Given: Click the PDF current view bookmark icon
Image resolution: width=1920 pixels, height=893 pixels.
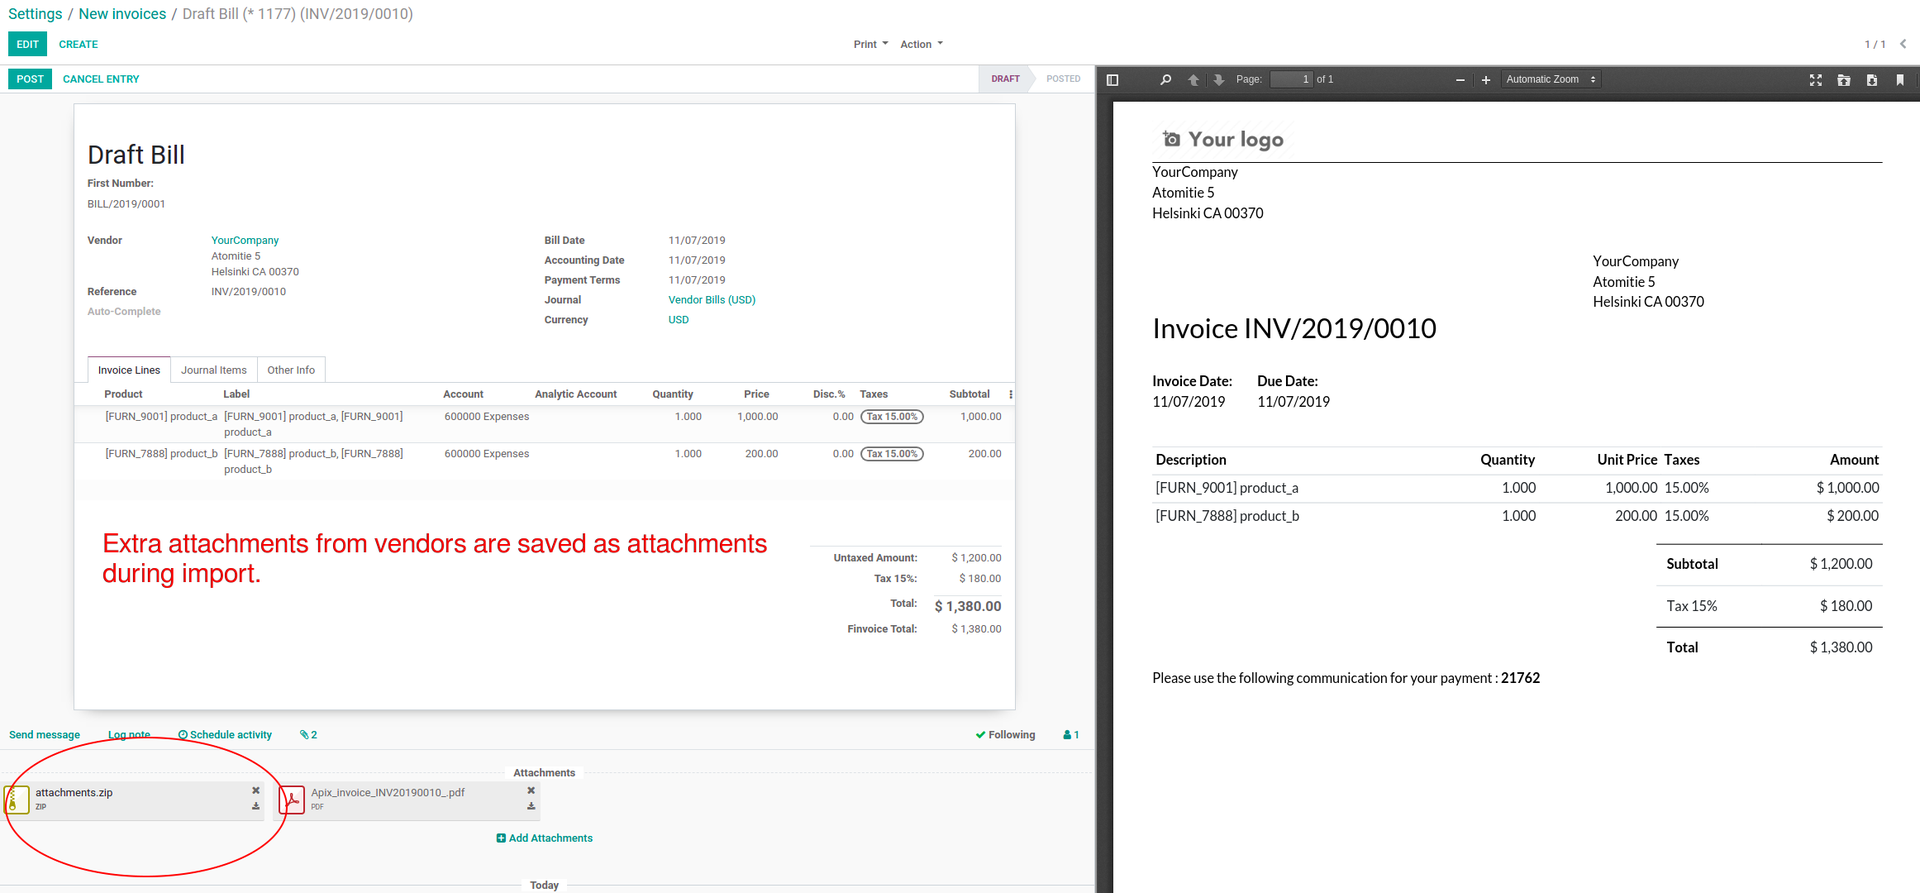Looking at the screenshot, I should 1900,80.
